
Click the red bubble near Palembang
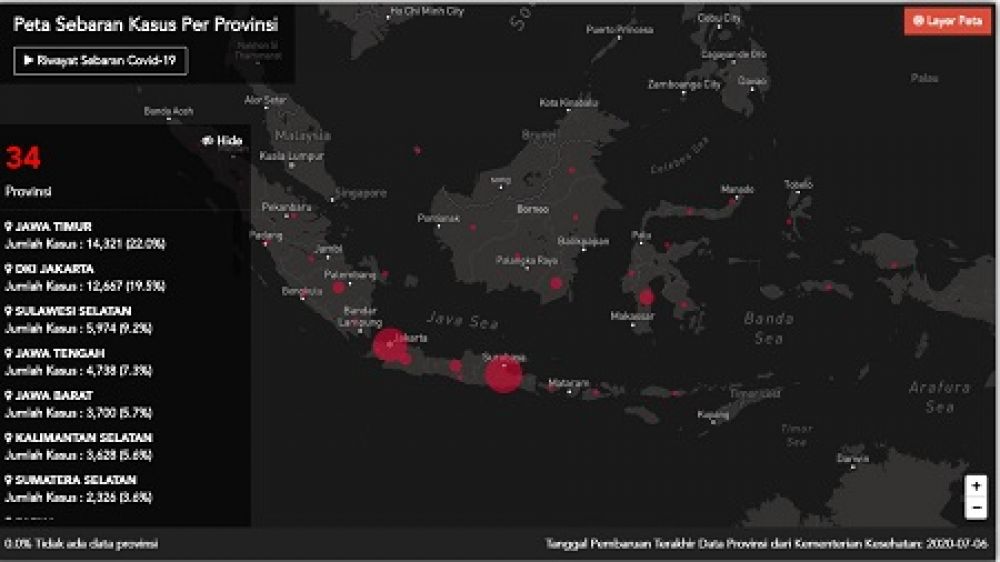338,287
